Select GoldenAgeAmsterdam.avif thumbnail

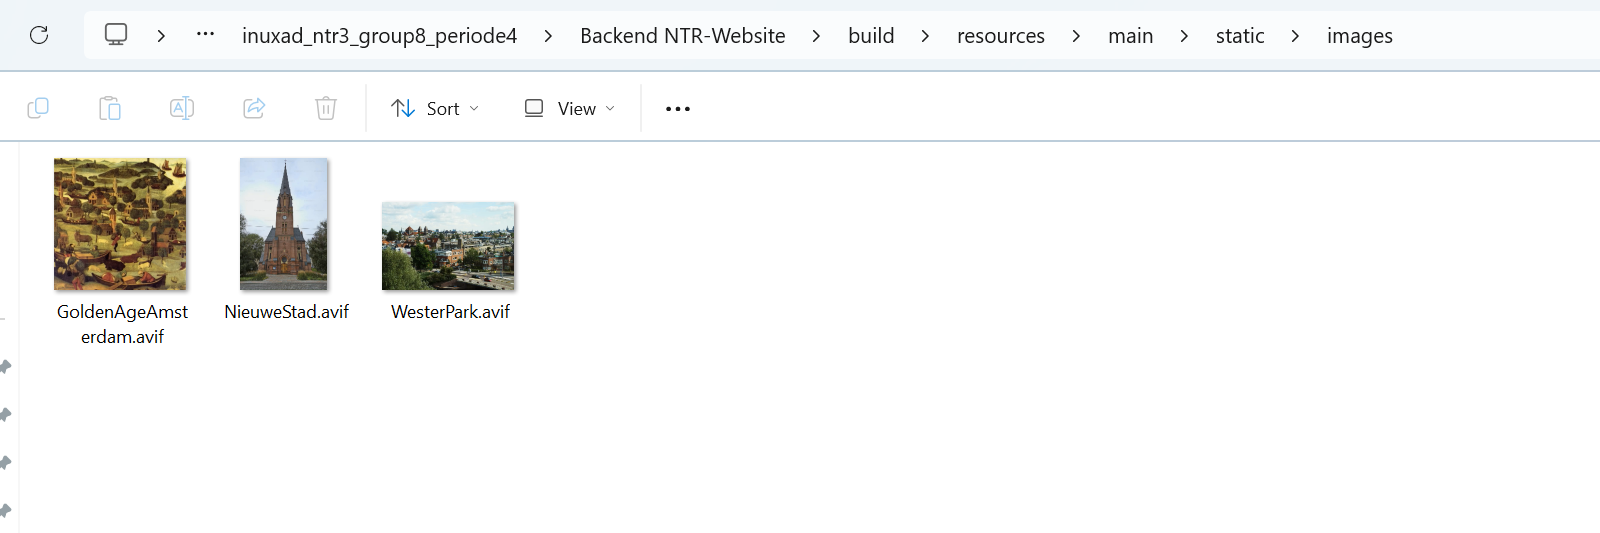pyautogui.click(x=120, y=225)
